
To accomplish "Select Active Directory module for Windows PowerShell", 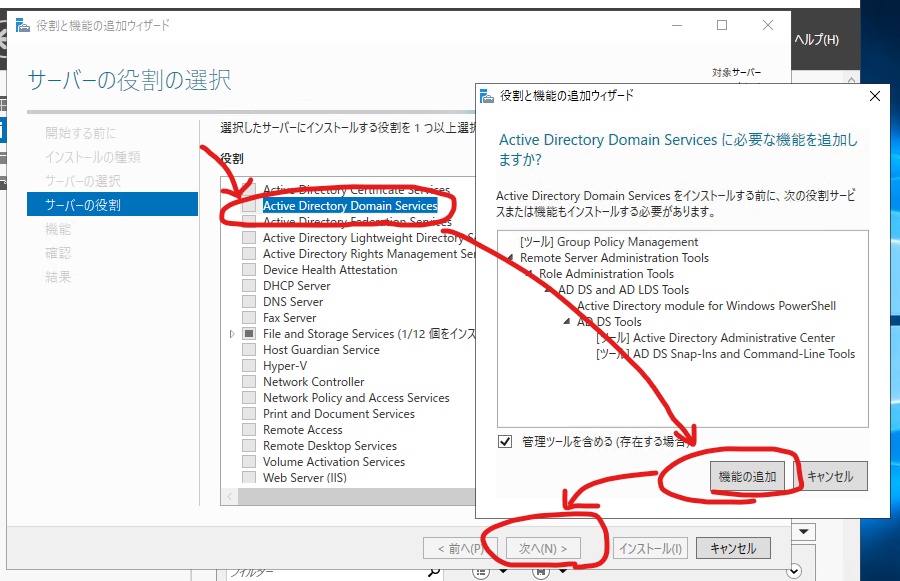I will click(707, 306).
